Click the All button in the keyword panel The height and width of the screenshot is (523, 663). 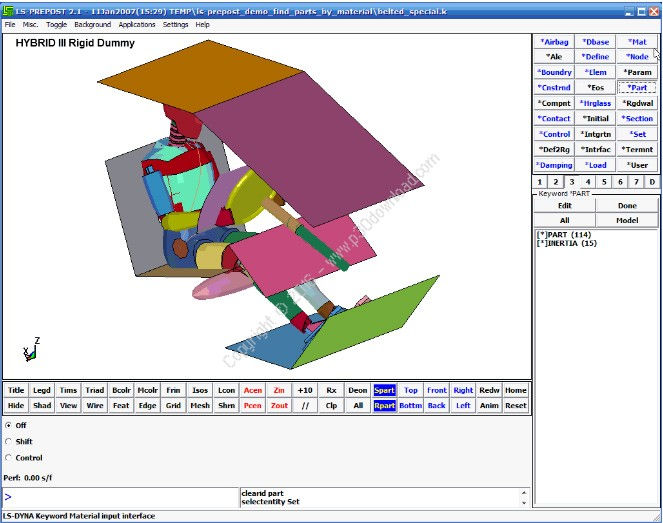point(564,220)
